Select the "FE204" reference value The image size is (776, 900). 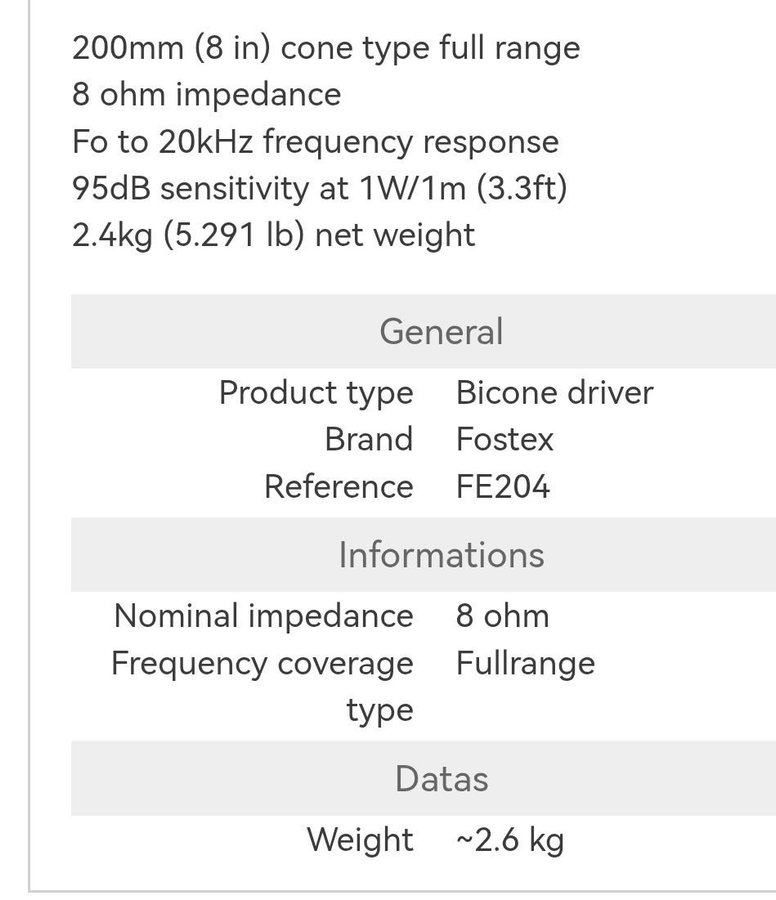tap(502, 486)
